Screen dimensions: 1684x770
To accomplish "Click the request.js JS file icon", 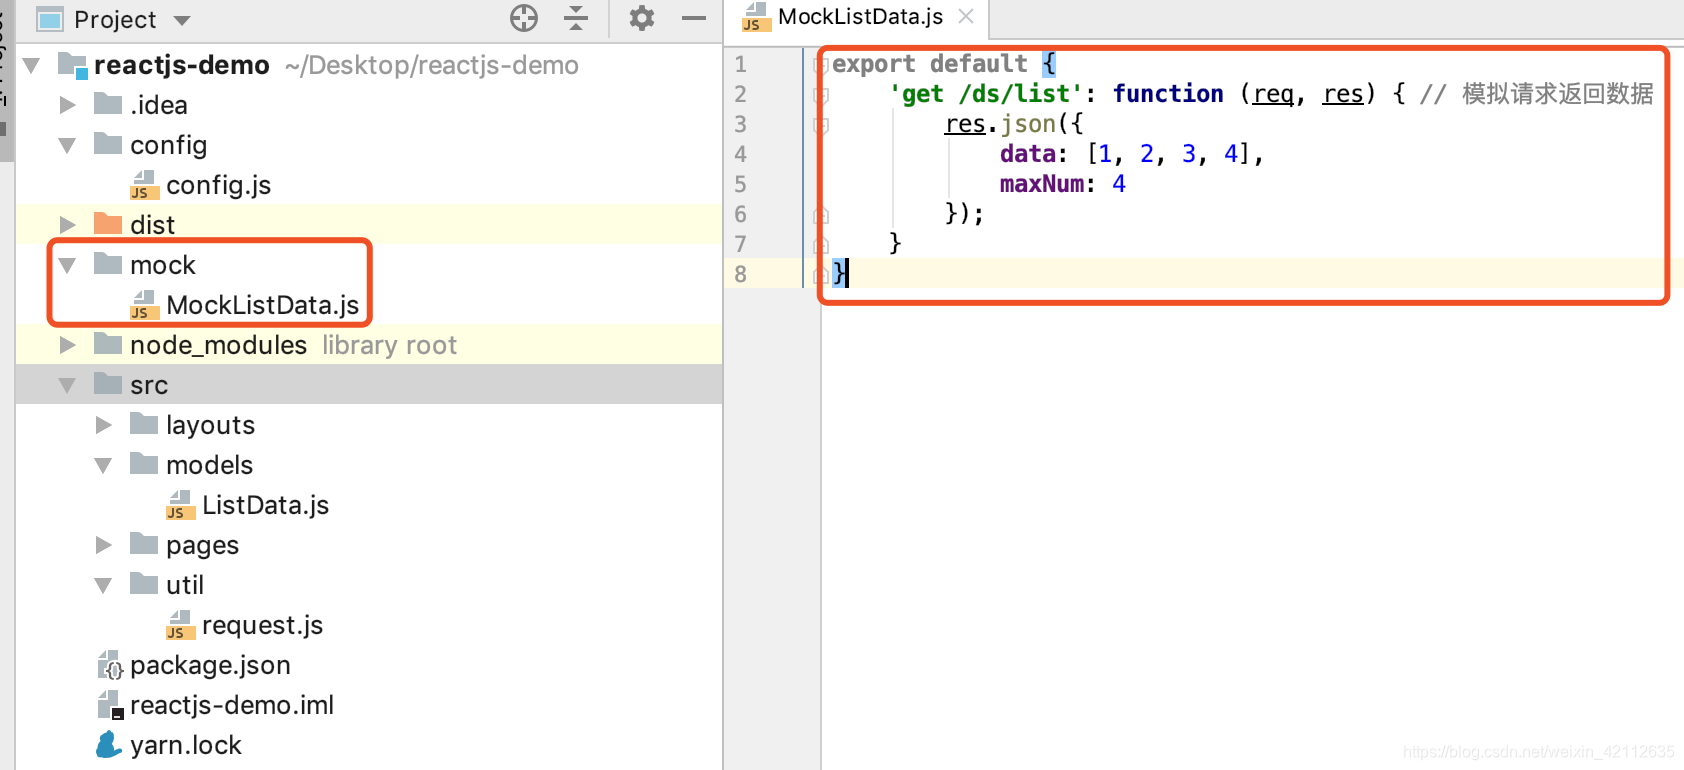I will click(180, 625).
